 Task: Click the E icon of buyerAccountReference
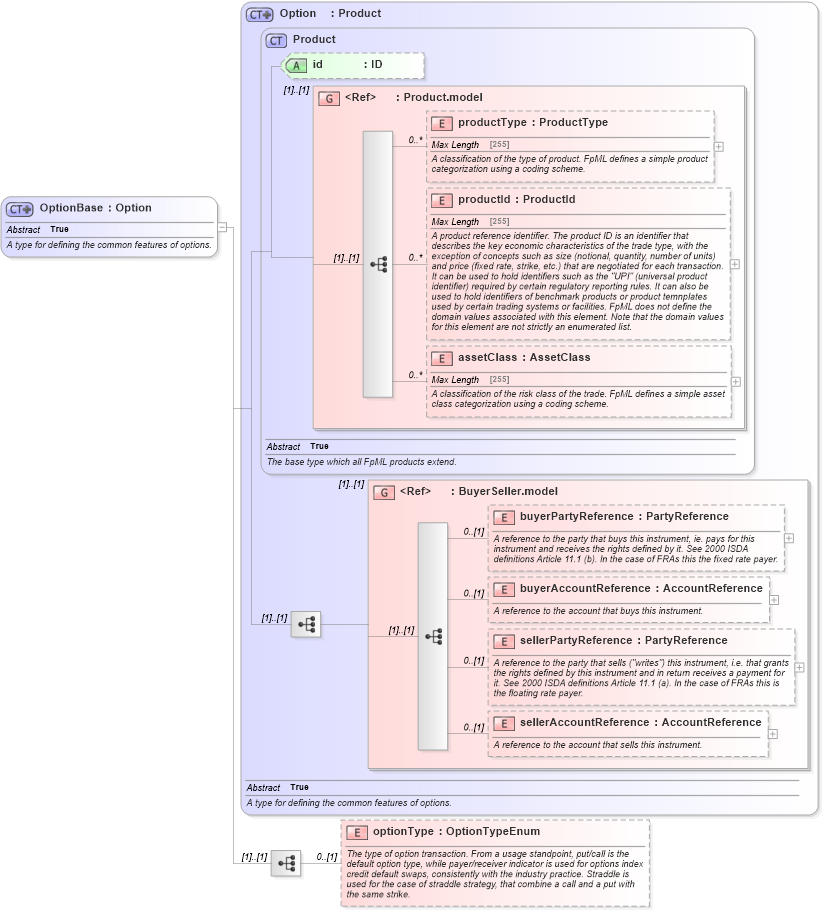pyautogui.click(x=504, y=590)
